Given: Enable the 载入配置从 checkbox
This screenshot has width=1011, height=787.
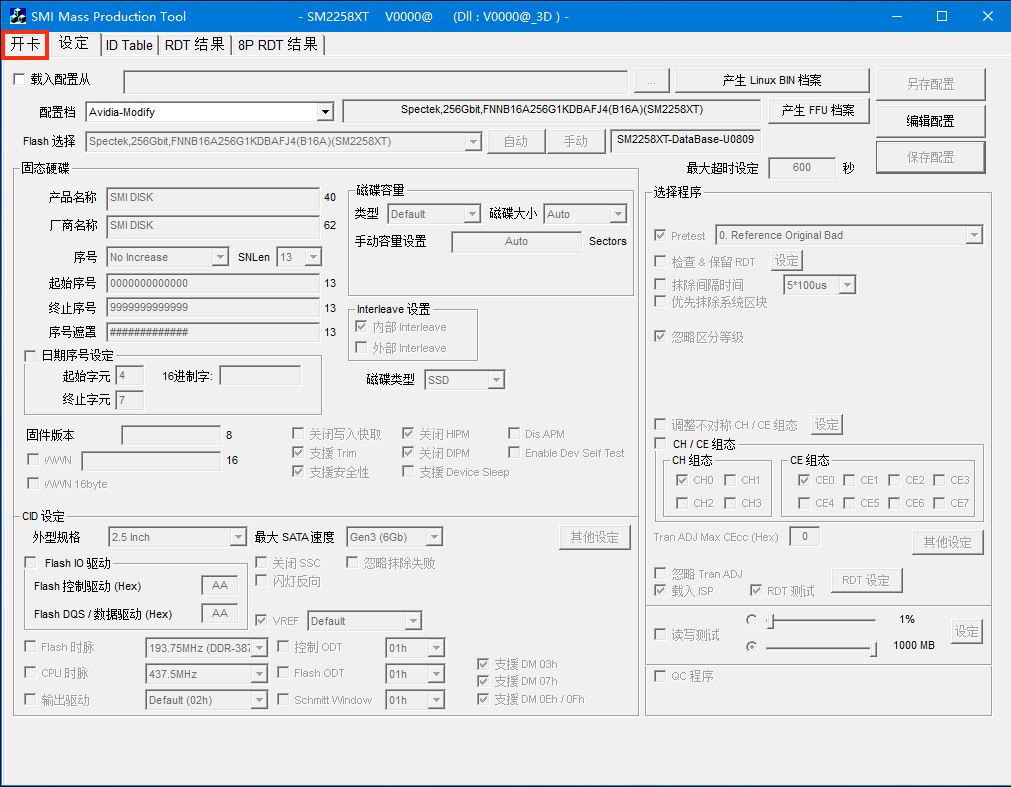Looking at the screenshot, I should (x=20, y=79).
